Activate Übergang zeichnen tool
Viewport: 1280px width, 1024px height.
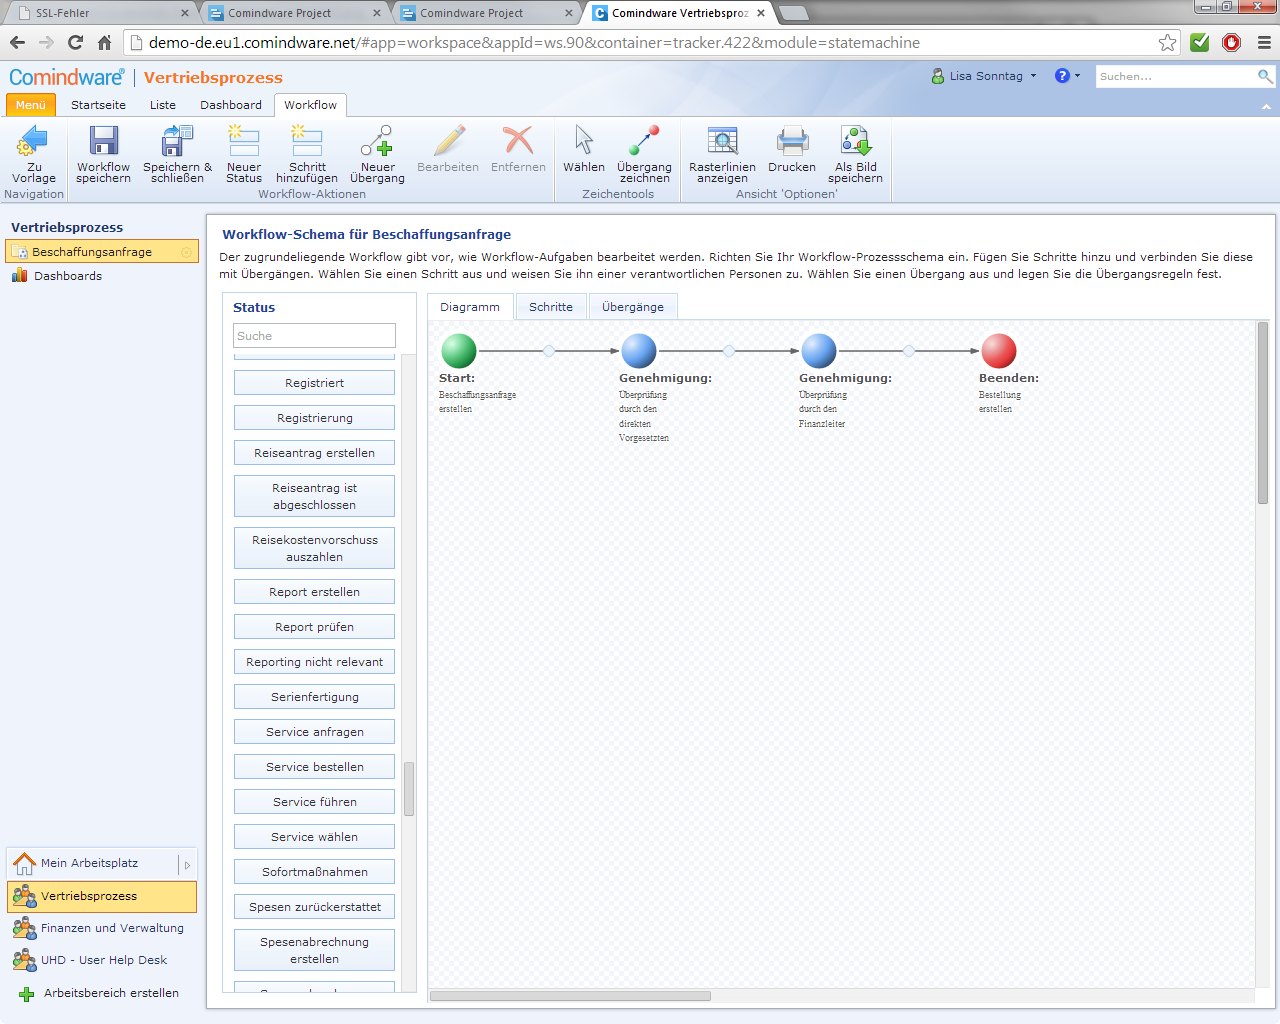[x=644, y=141]
